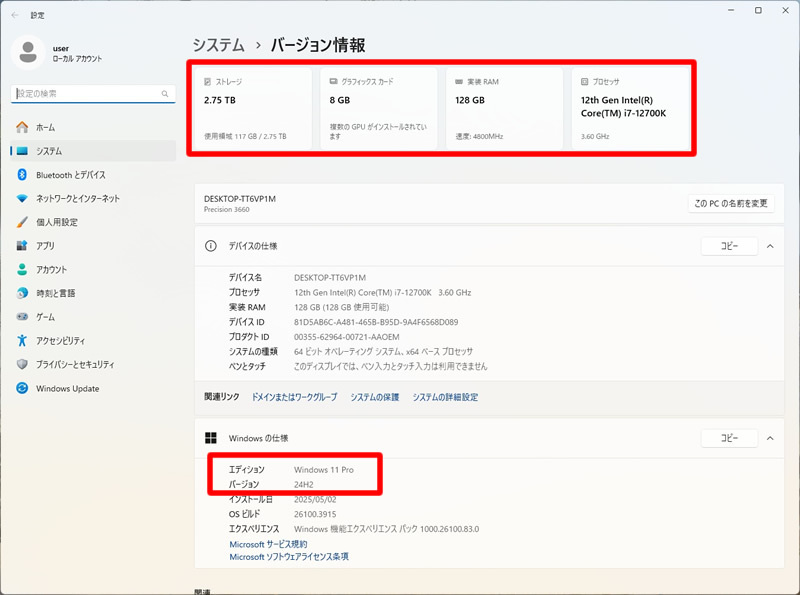Click the Accounts person icon
This screenshot has height=595, width=800.
(x=22, y=269)
